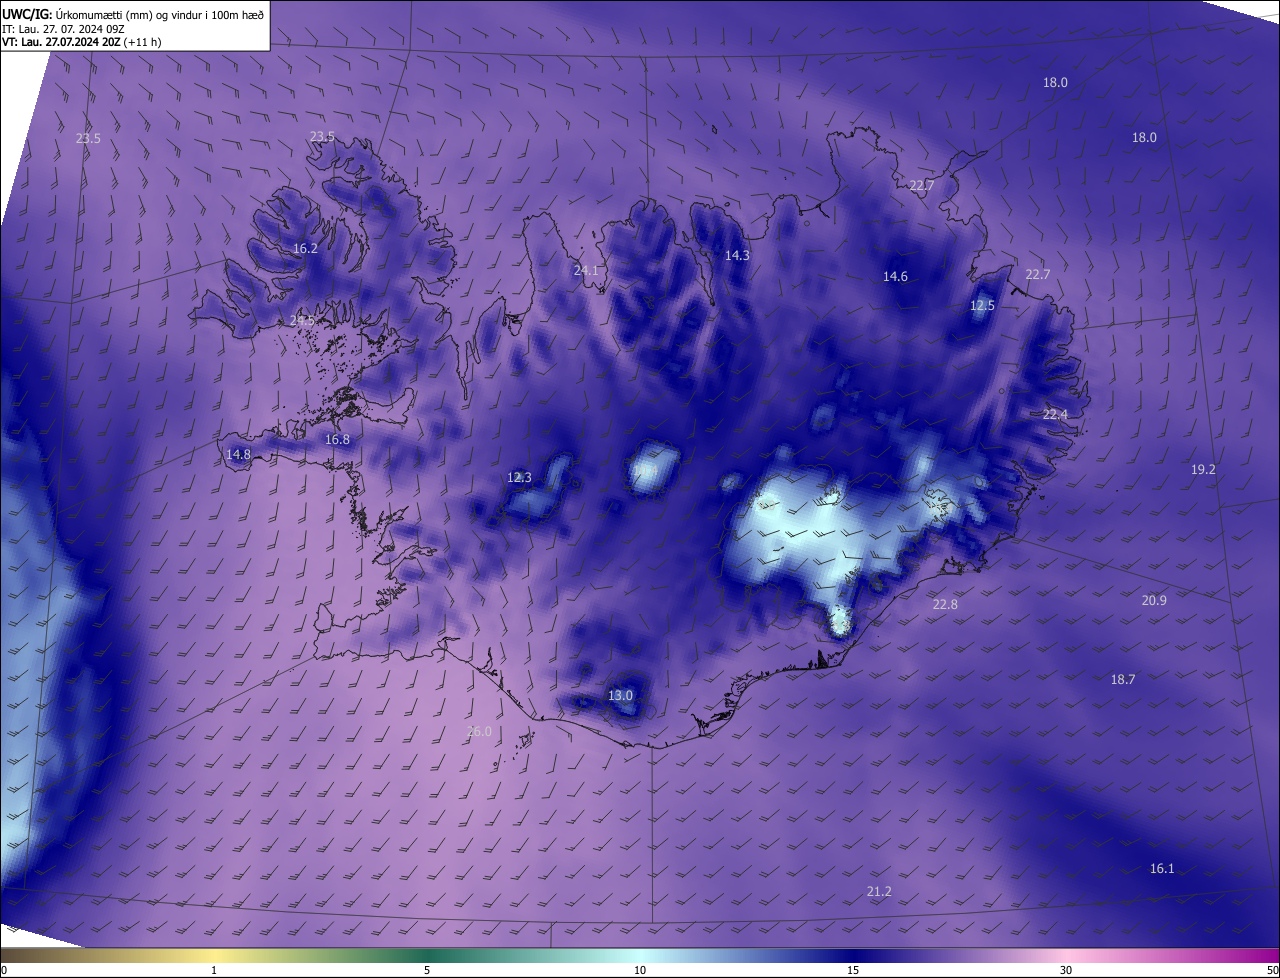Select the 16.2 value over the Westfjords

pyautogui.click(x=305, y=248)
